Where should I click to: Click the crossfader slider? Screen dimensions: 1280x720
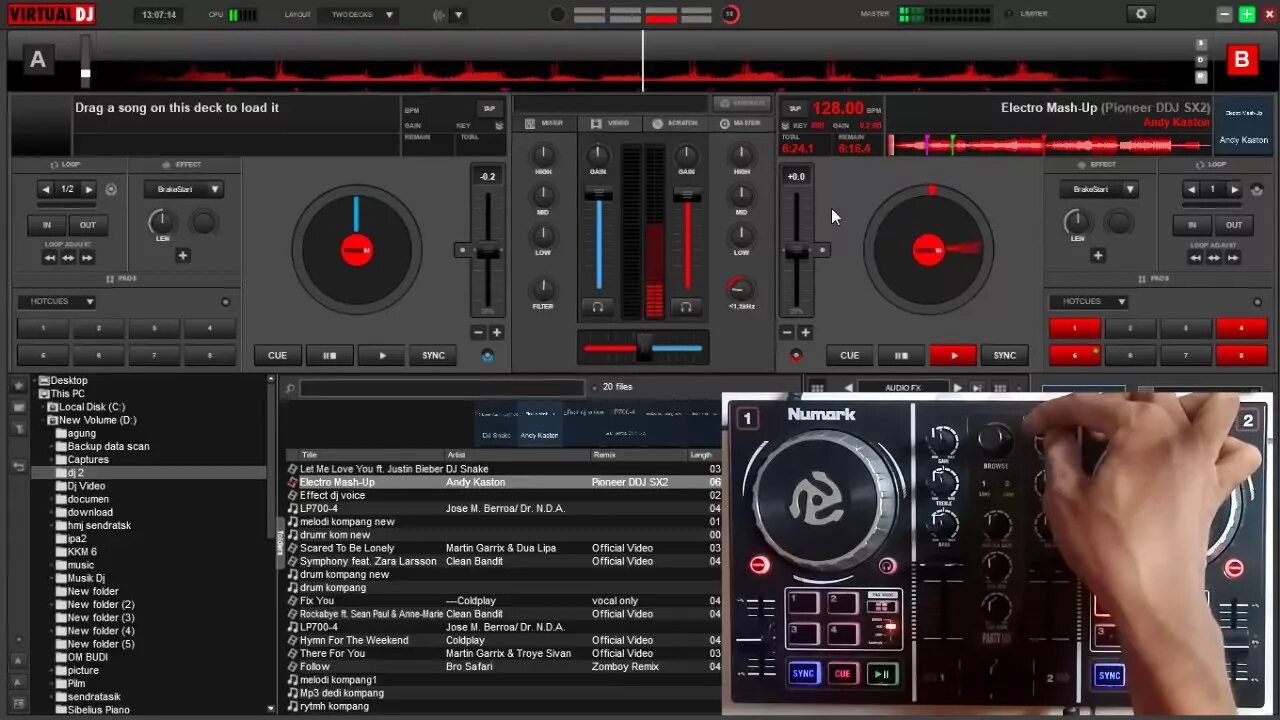[x=644, y=348]
